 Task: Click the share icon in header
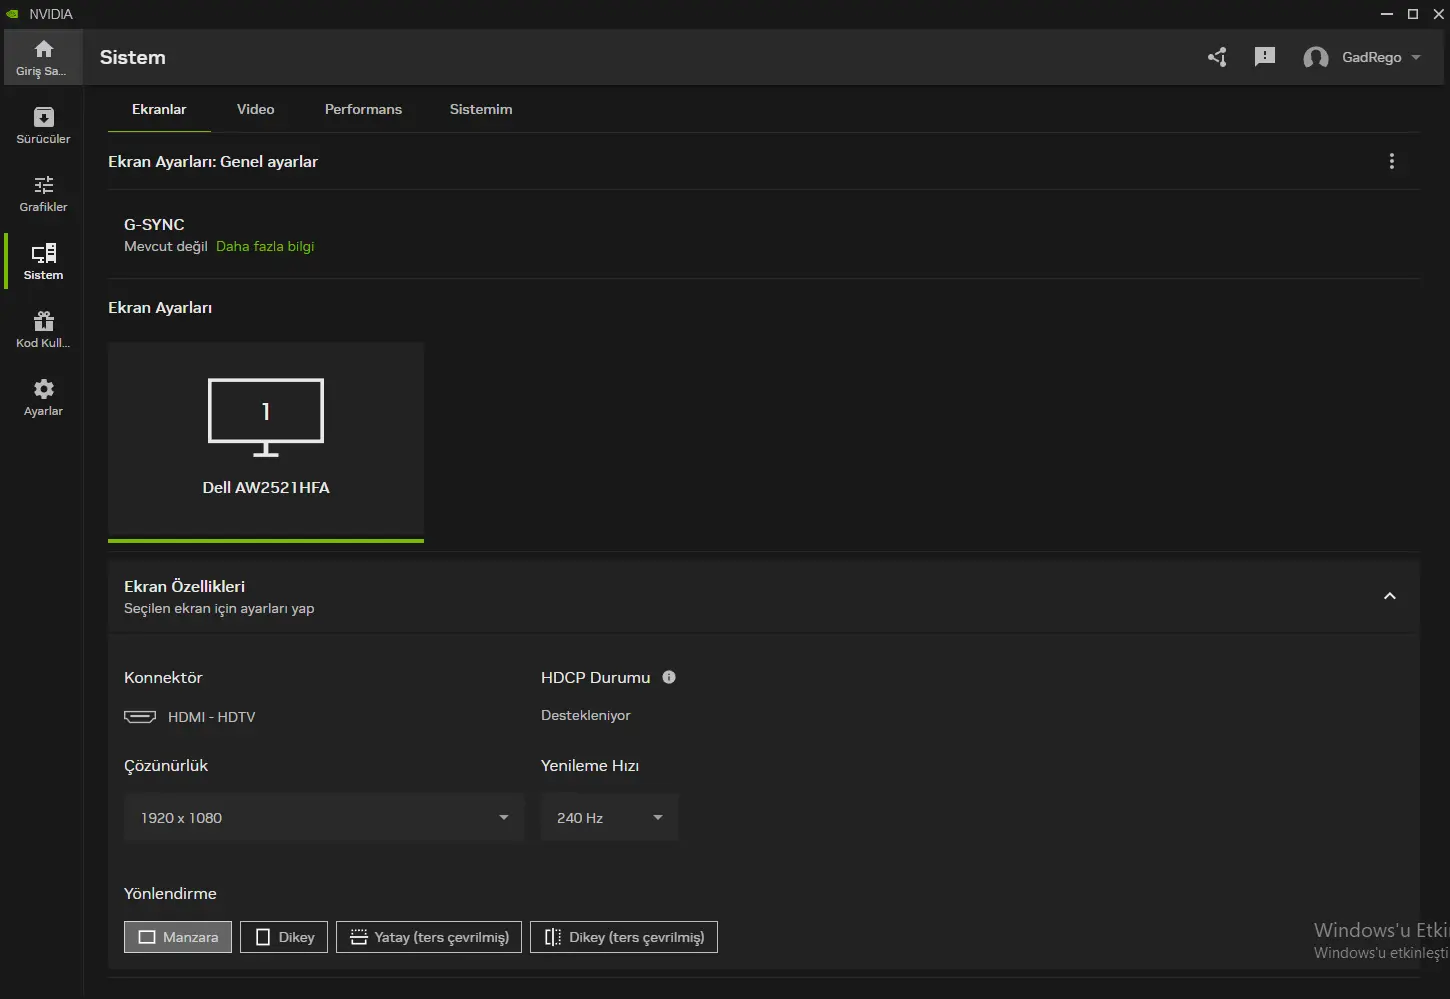coord(1217,57)
